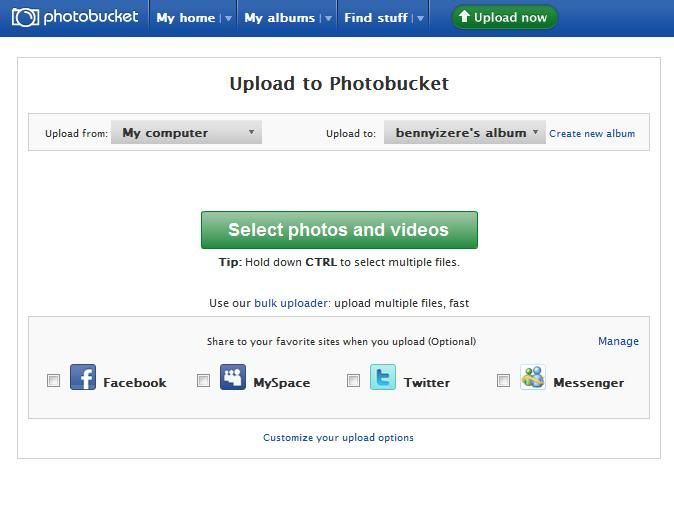674x506 pixels.
Task: Expand the arrow next to My home
Action: click(228, 18)
